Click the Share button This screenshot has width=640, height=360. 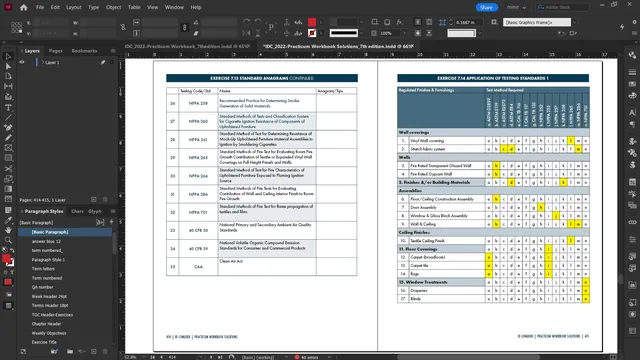487,7
